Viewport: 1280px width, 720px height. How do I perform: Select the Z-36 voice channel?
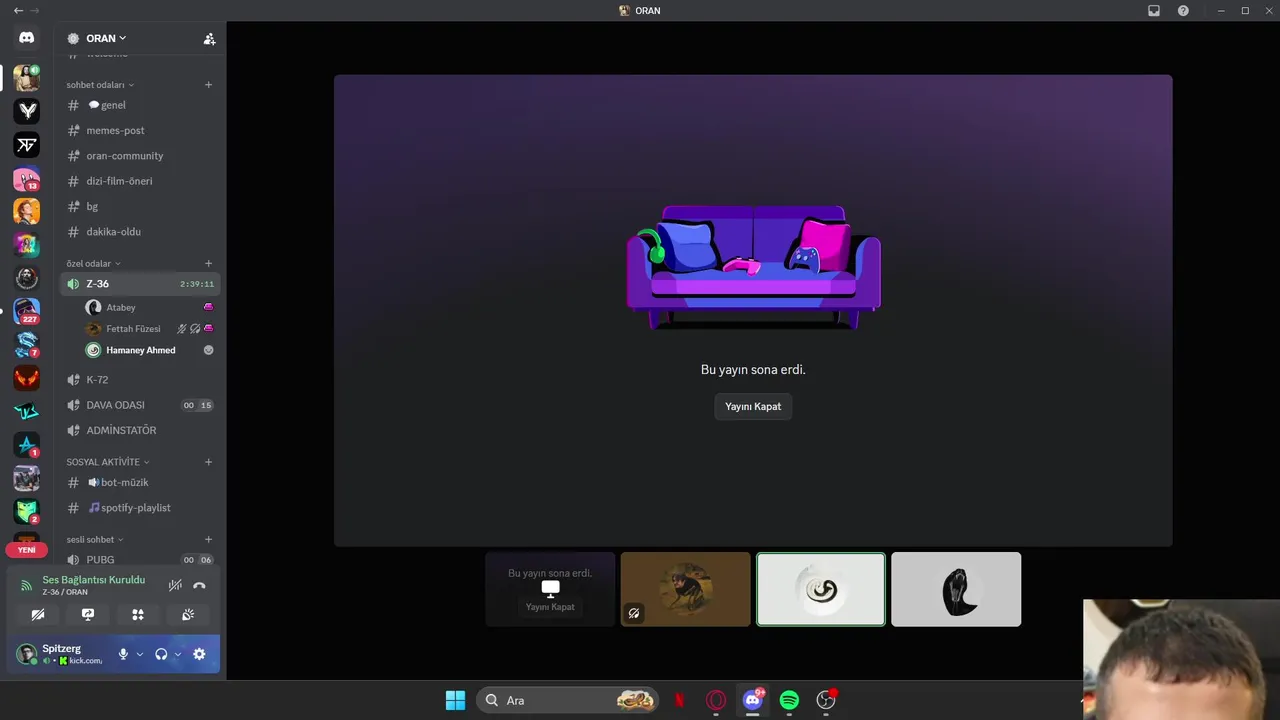pyautogui.click(x=140, y=284)
